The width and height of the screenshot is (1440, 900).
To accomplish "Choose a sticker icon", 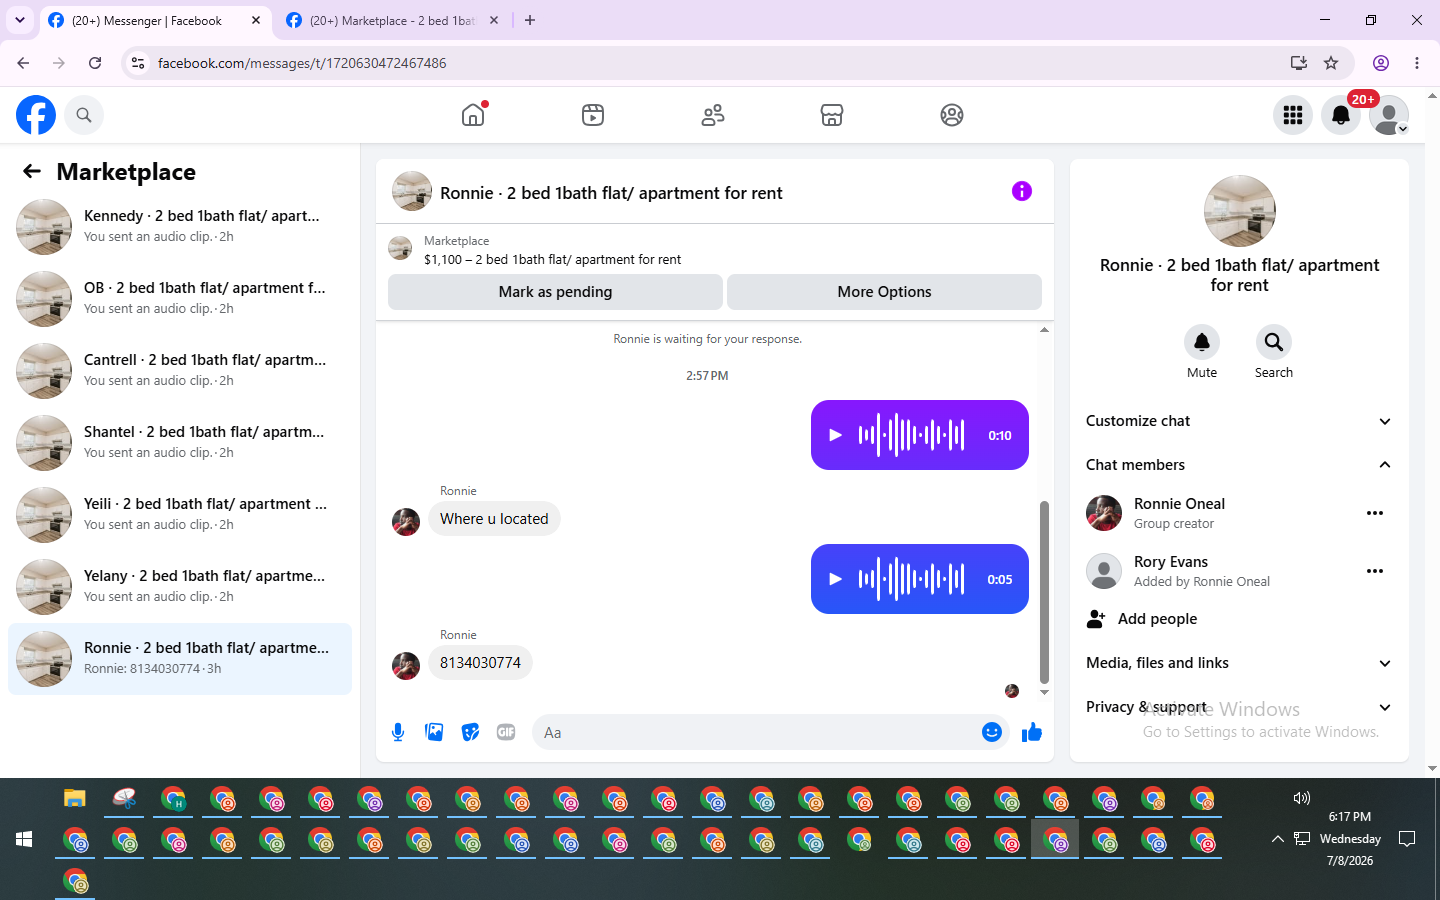I will (x=470, y=732).
